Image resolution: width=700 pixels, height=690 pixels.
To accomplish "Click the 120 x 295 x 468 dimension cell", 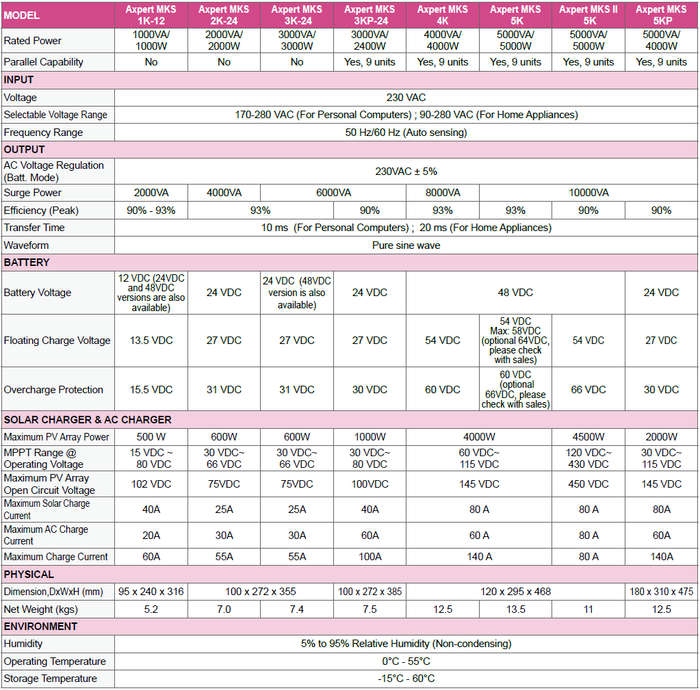I will (515, 592).
